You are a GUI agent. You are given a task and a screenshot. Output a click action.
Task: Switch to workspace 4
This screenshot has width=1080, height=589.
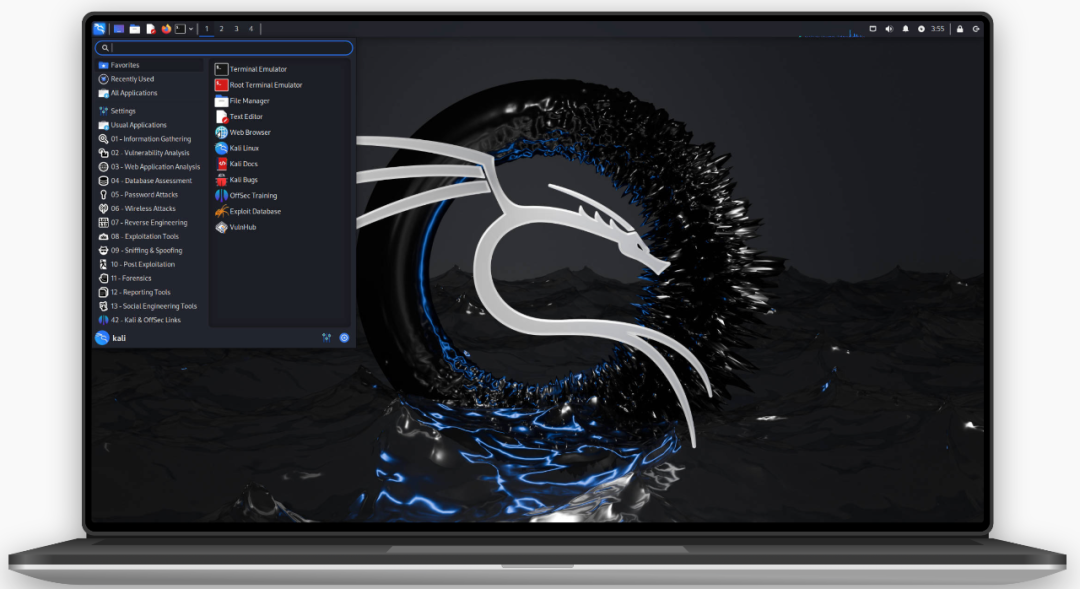point(251,29)
